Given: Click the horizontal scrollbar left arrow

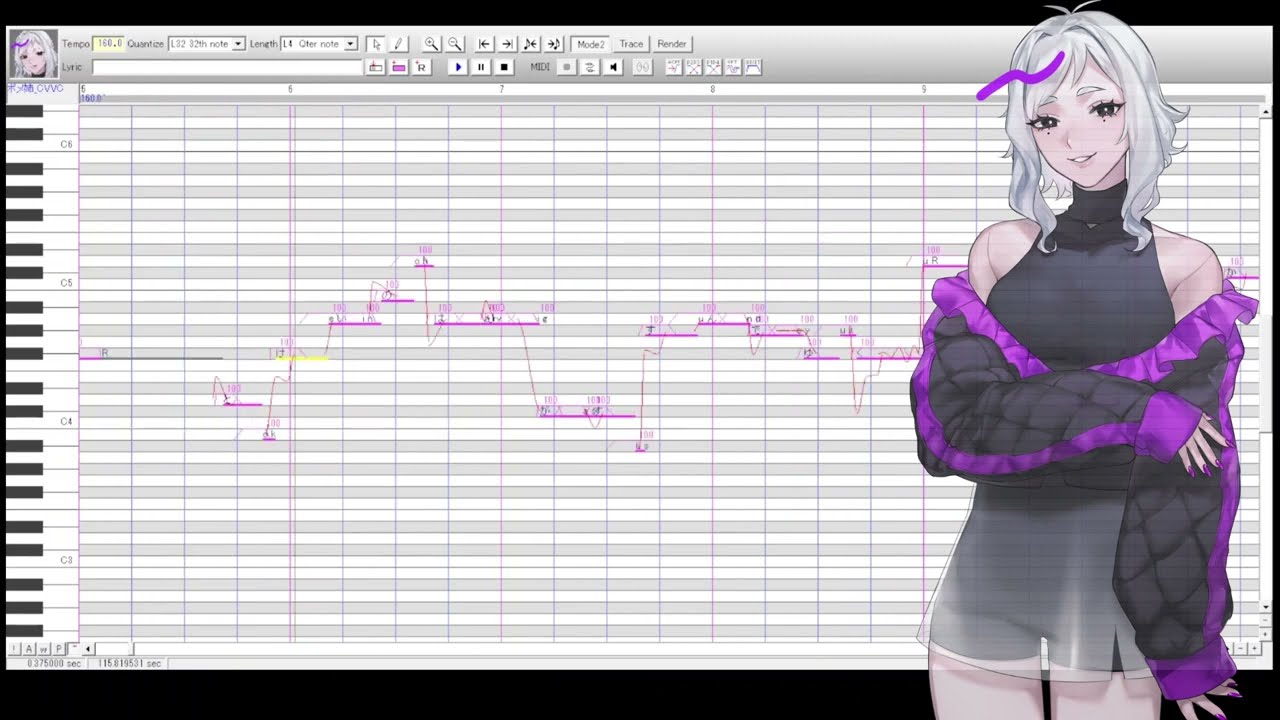Looking at the screenshot, I should click(x=88, y=649).
